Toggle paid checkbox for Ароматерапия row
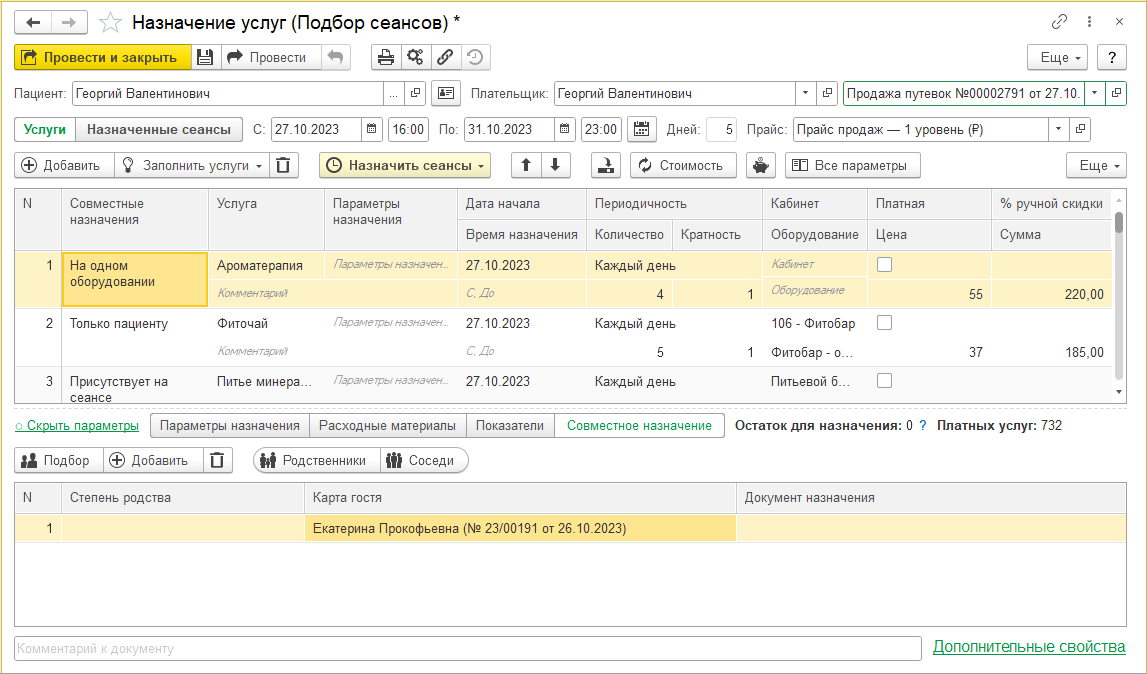 (x=884, y=265)
